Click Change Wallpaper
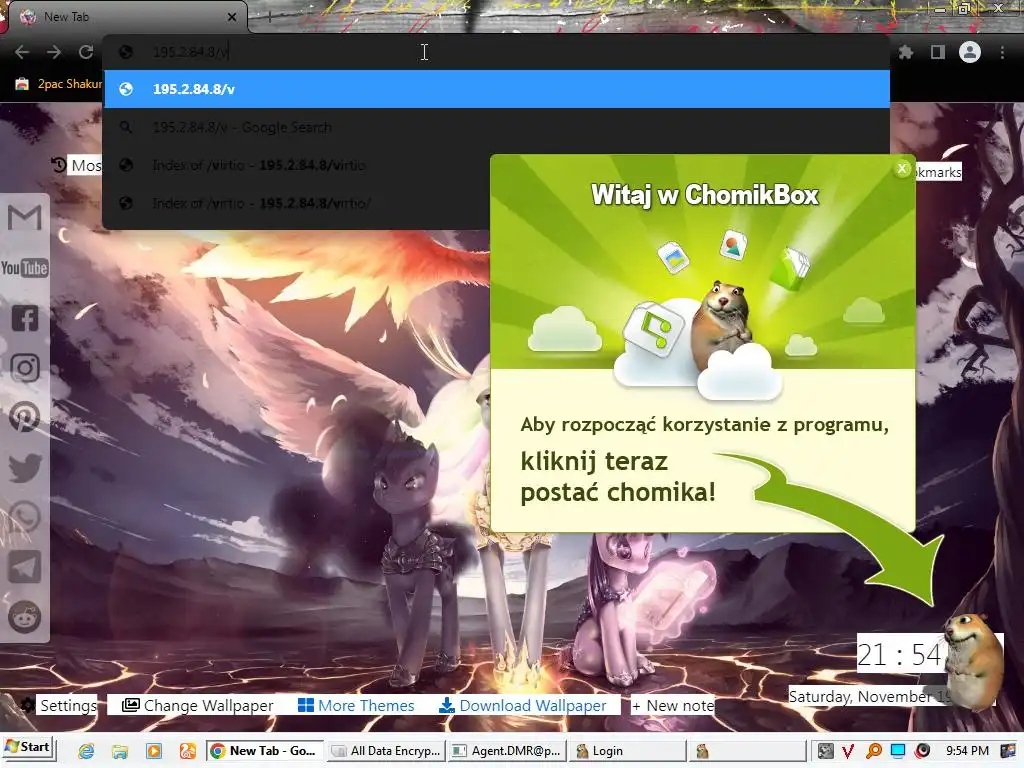 [198, 705]
